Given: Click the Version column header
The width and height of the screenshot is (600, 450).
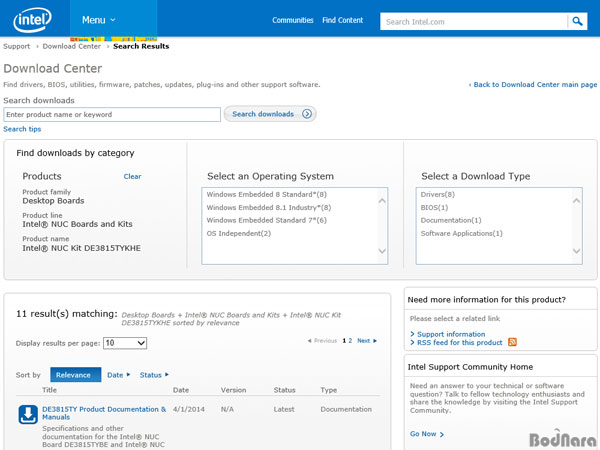Looking at the screenshot, I should tap(233, 390).
